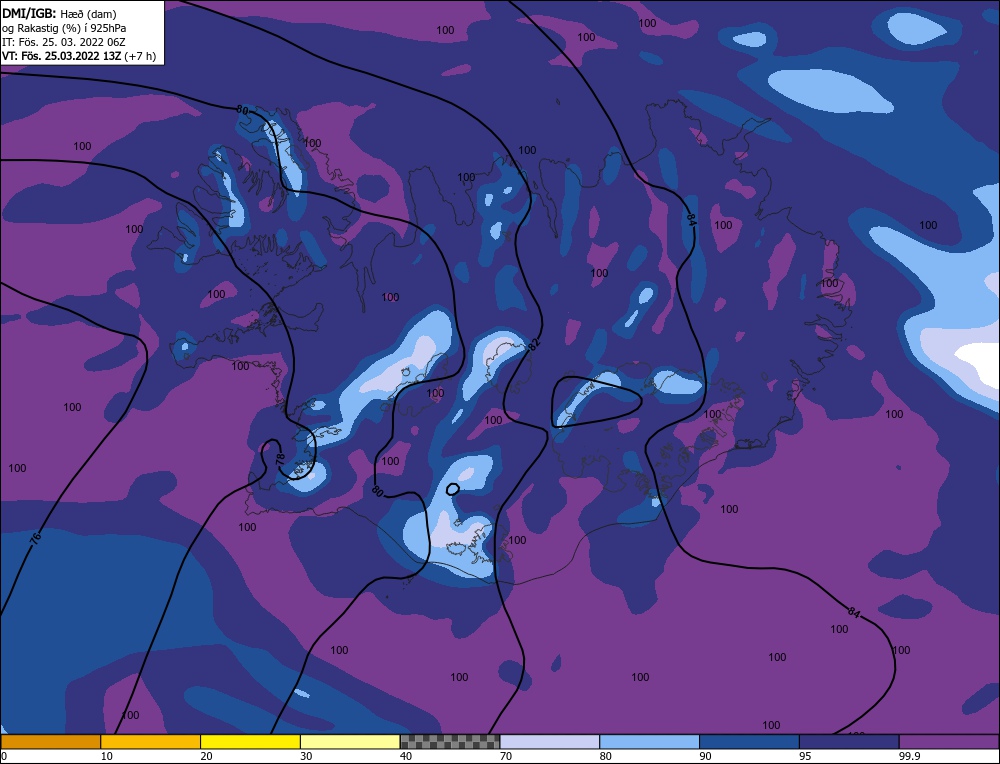
Task: Click the legend tick label "70"
Action: coord(506,756)
